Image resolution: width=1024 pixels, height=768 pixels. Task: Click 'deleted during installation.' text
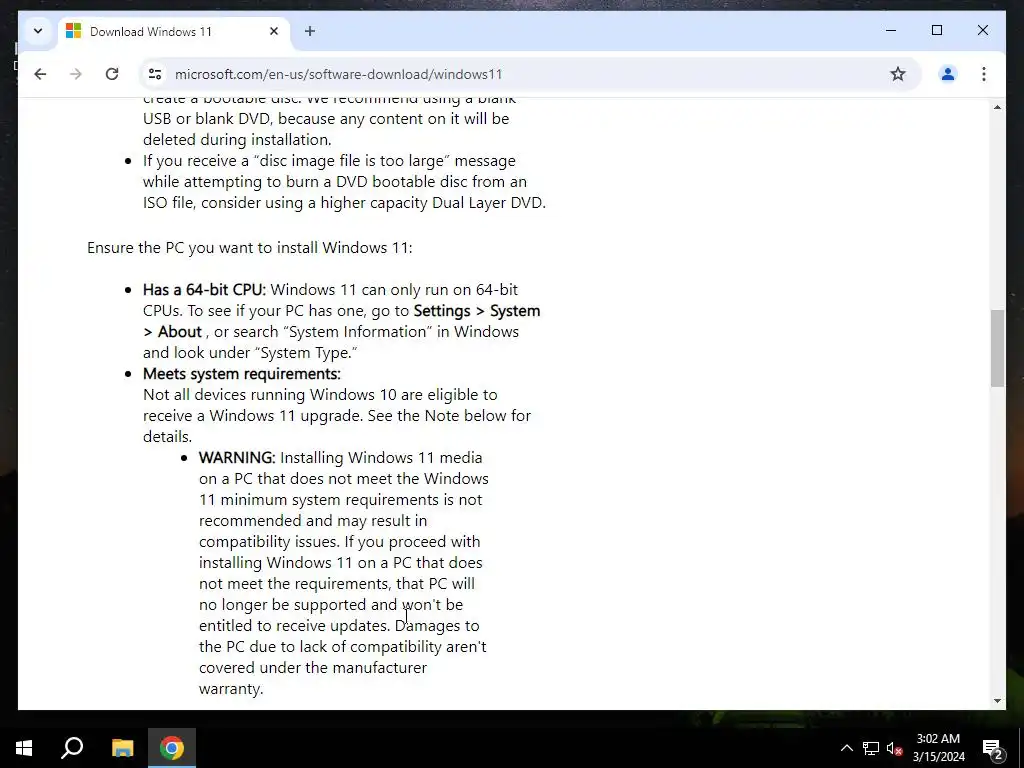[x=237, y=140]
